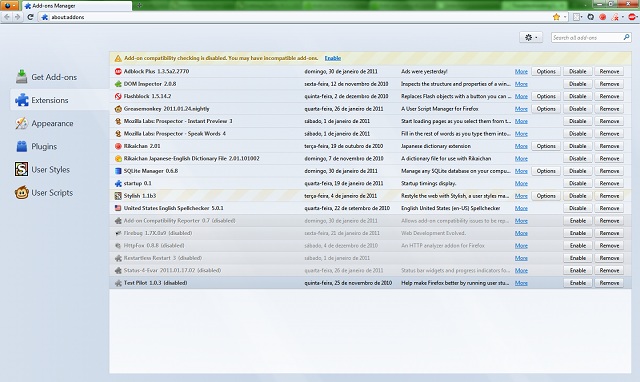Click the back navigation arrow
Image resolution: width=640 pixels, height=382 pixels.
click(x=7, y=17)
